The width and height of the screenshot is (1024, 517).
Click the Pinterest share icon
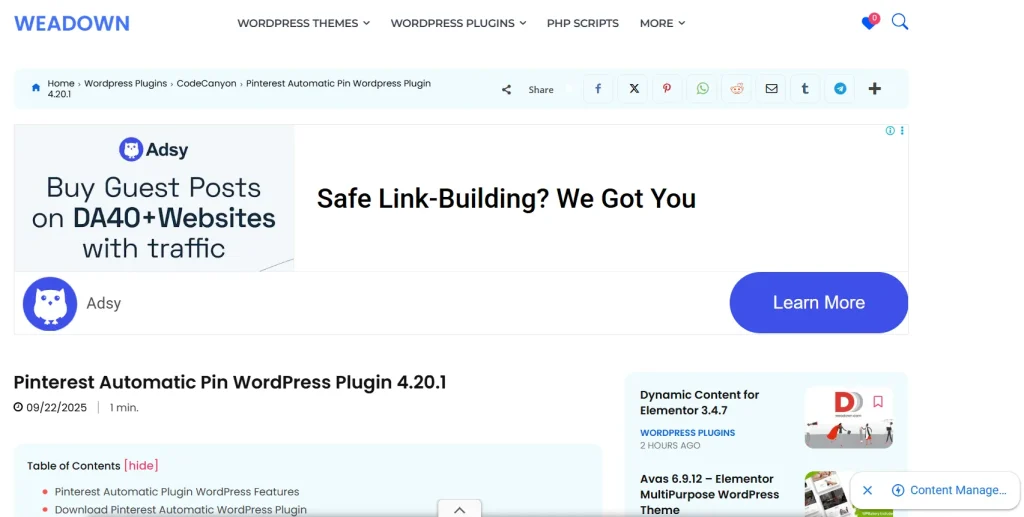667,89
